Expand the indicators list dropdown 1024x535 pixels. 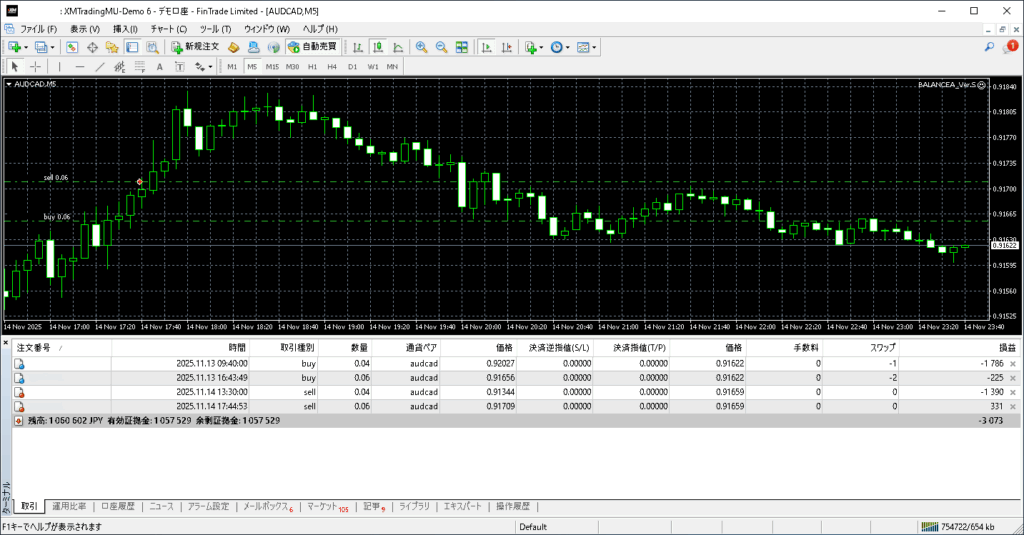click(x=541, y=47)
